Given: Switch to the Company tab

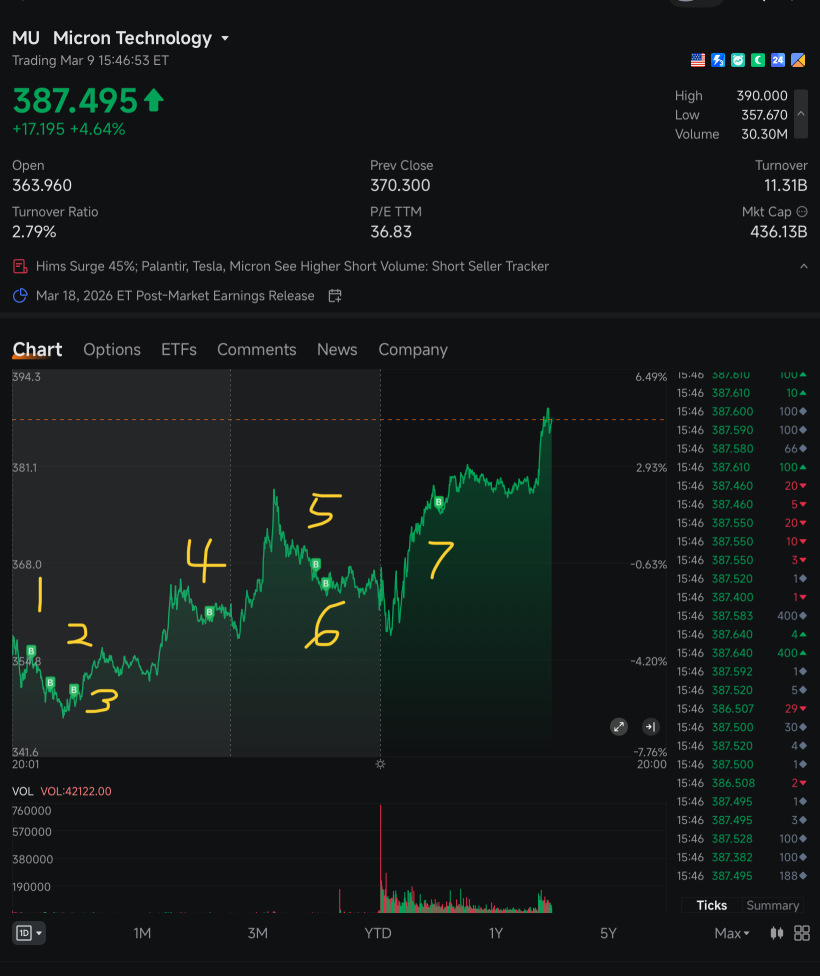Looking at the screenshot, I should coord(413,350).
